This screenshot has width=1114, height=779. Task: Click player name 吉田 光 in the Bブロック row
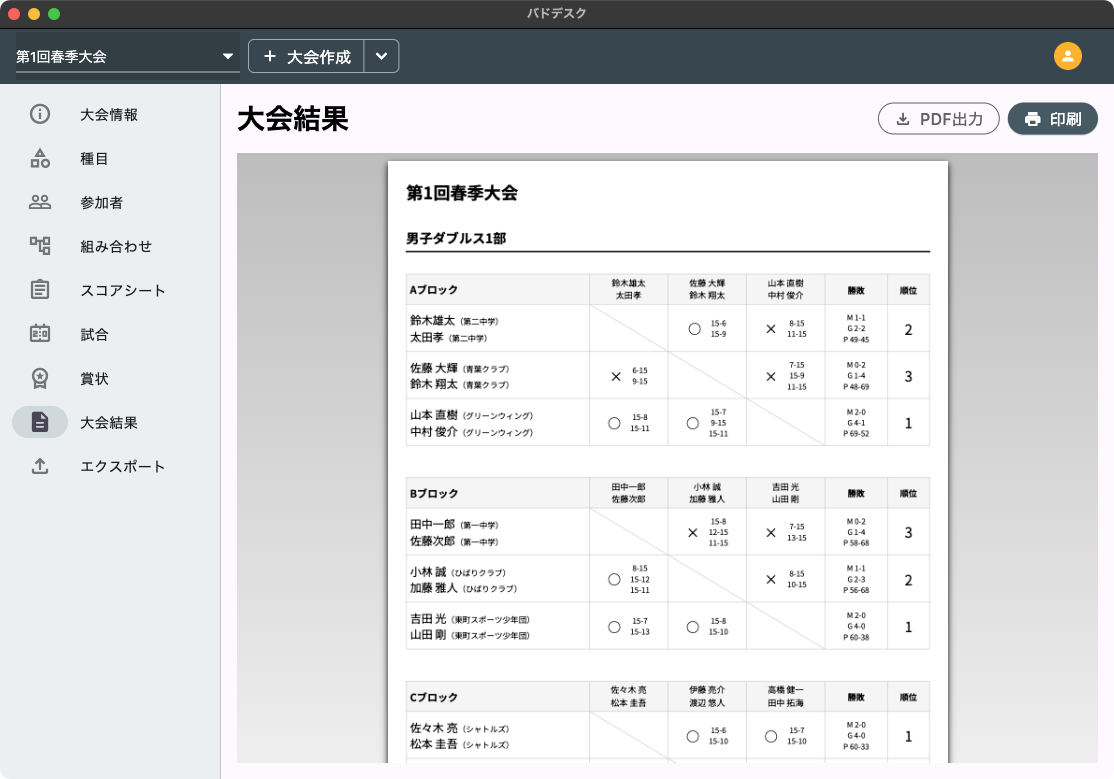click(428, 619)
